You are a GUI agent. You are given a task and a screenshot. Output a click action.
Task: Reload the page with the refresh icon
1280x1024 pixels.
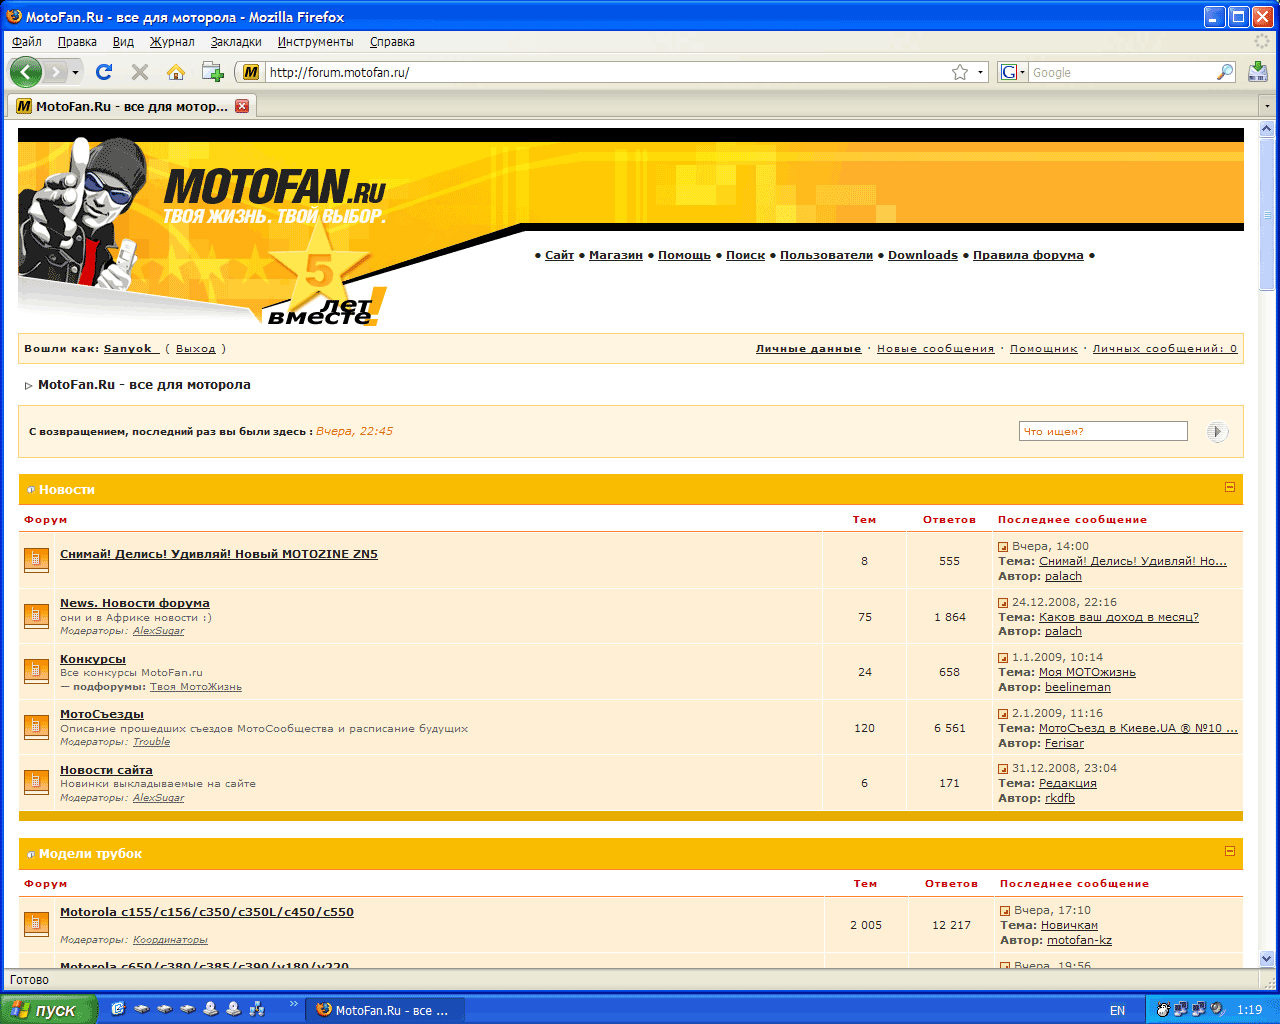coord(104,72)
